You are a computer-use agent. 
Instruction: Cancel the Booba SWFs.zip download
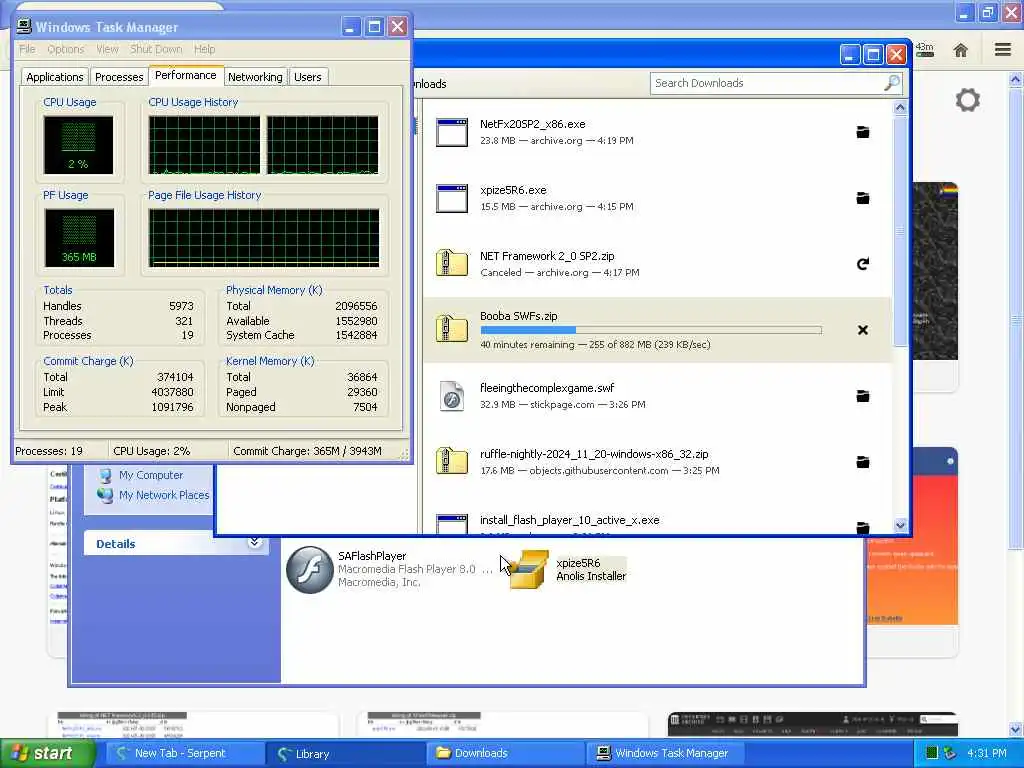pos(863,330)
